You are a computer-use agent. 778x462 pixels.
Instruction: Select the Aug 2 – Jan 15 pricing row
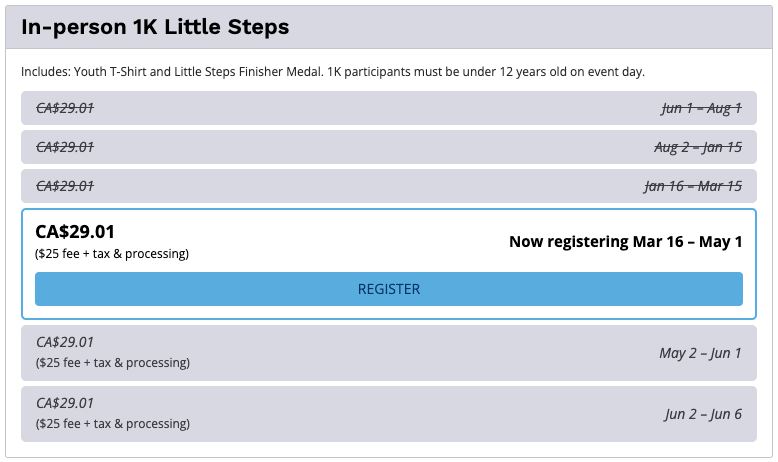[x=389, y=147]
